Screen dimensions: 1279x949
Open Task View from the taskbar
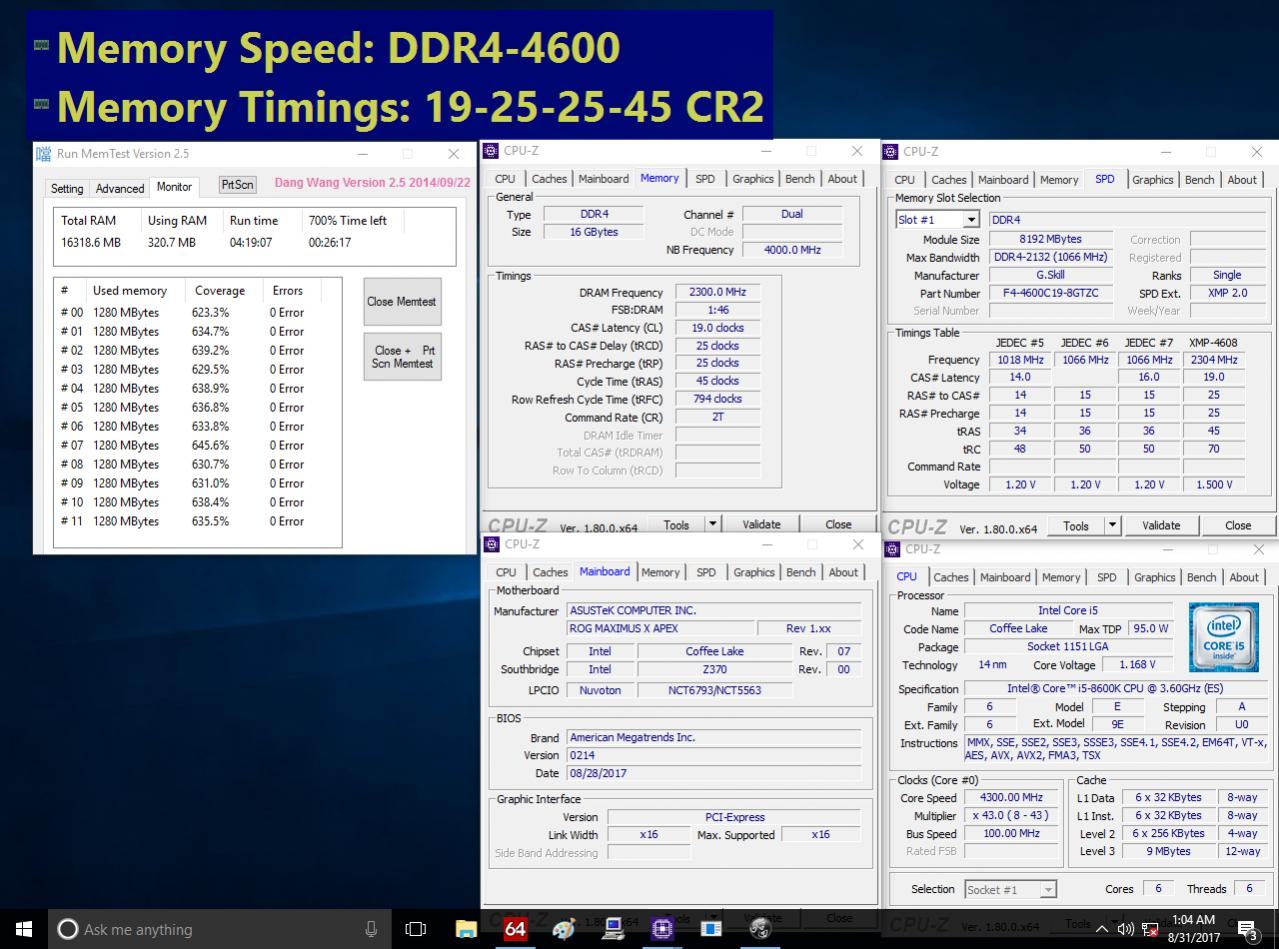point(415,929)
